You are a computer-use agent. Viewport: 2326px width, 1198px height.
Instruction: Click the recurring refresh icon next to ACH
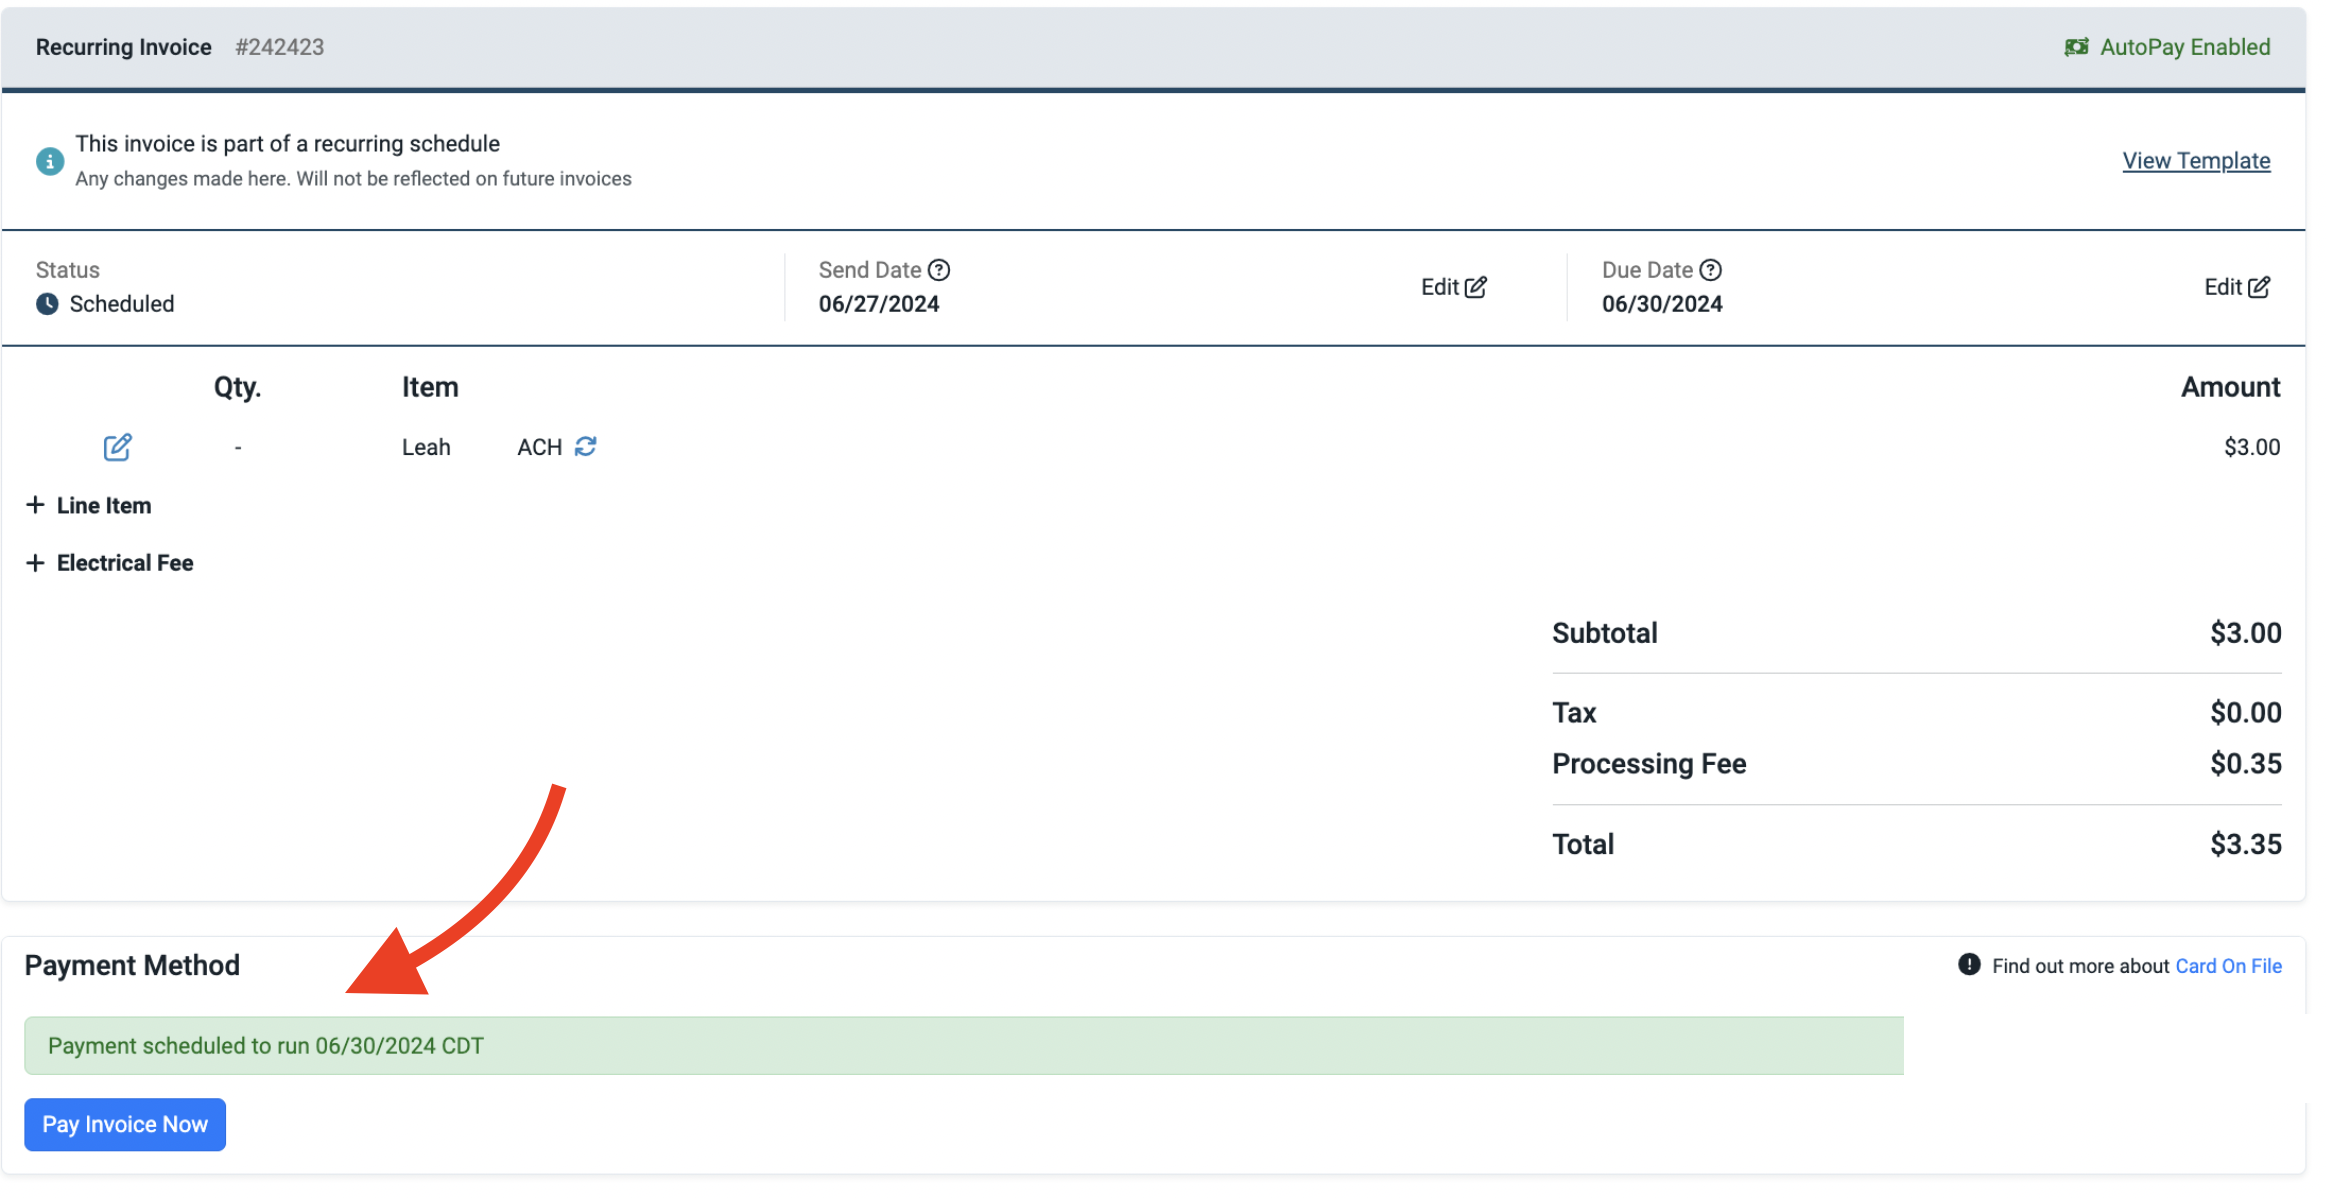click(586, 446)
